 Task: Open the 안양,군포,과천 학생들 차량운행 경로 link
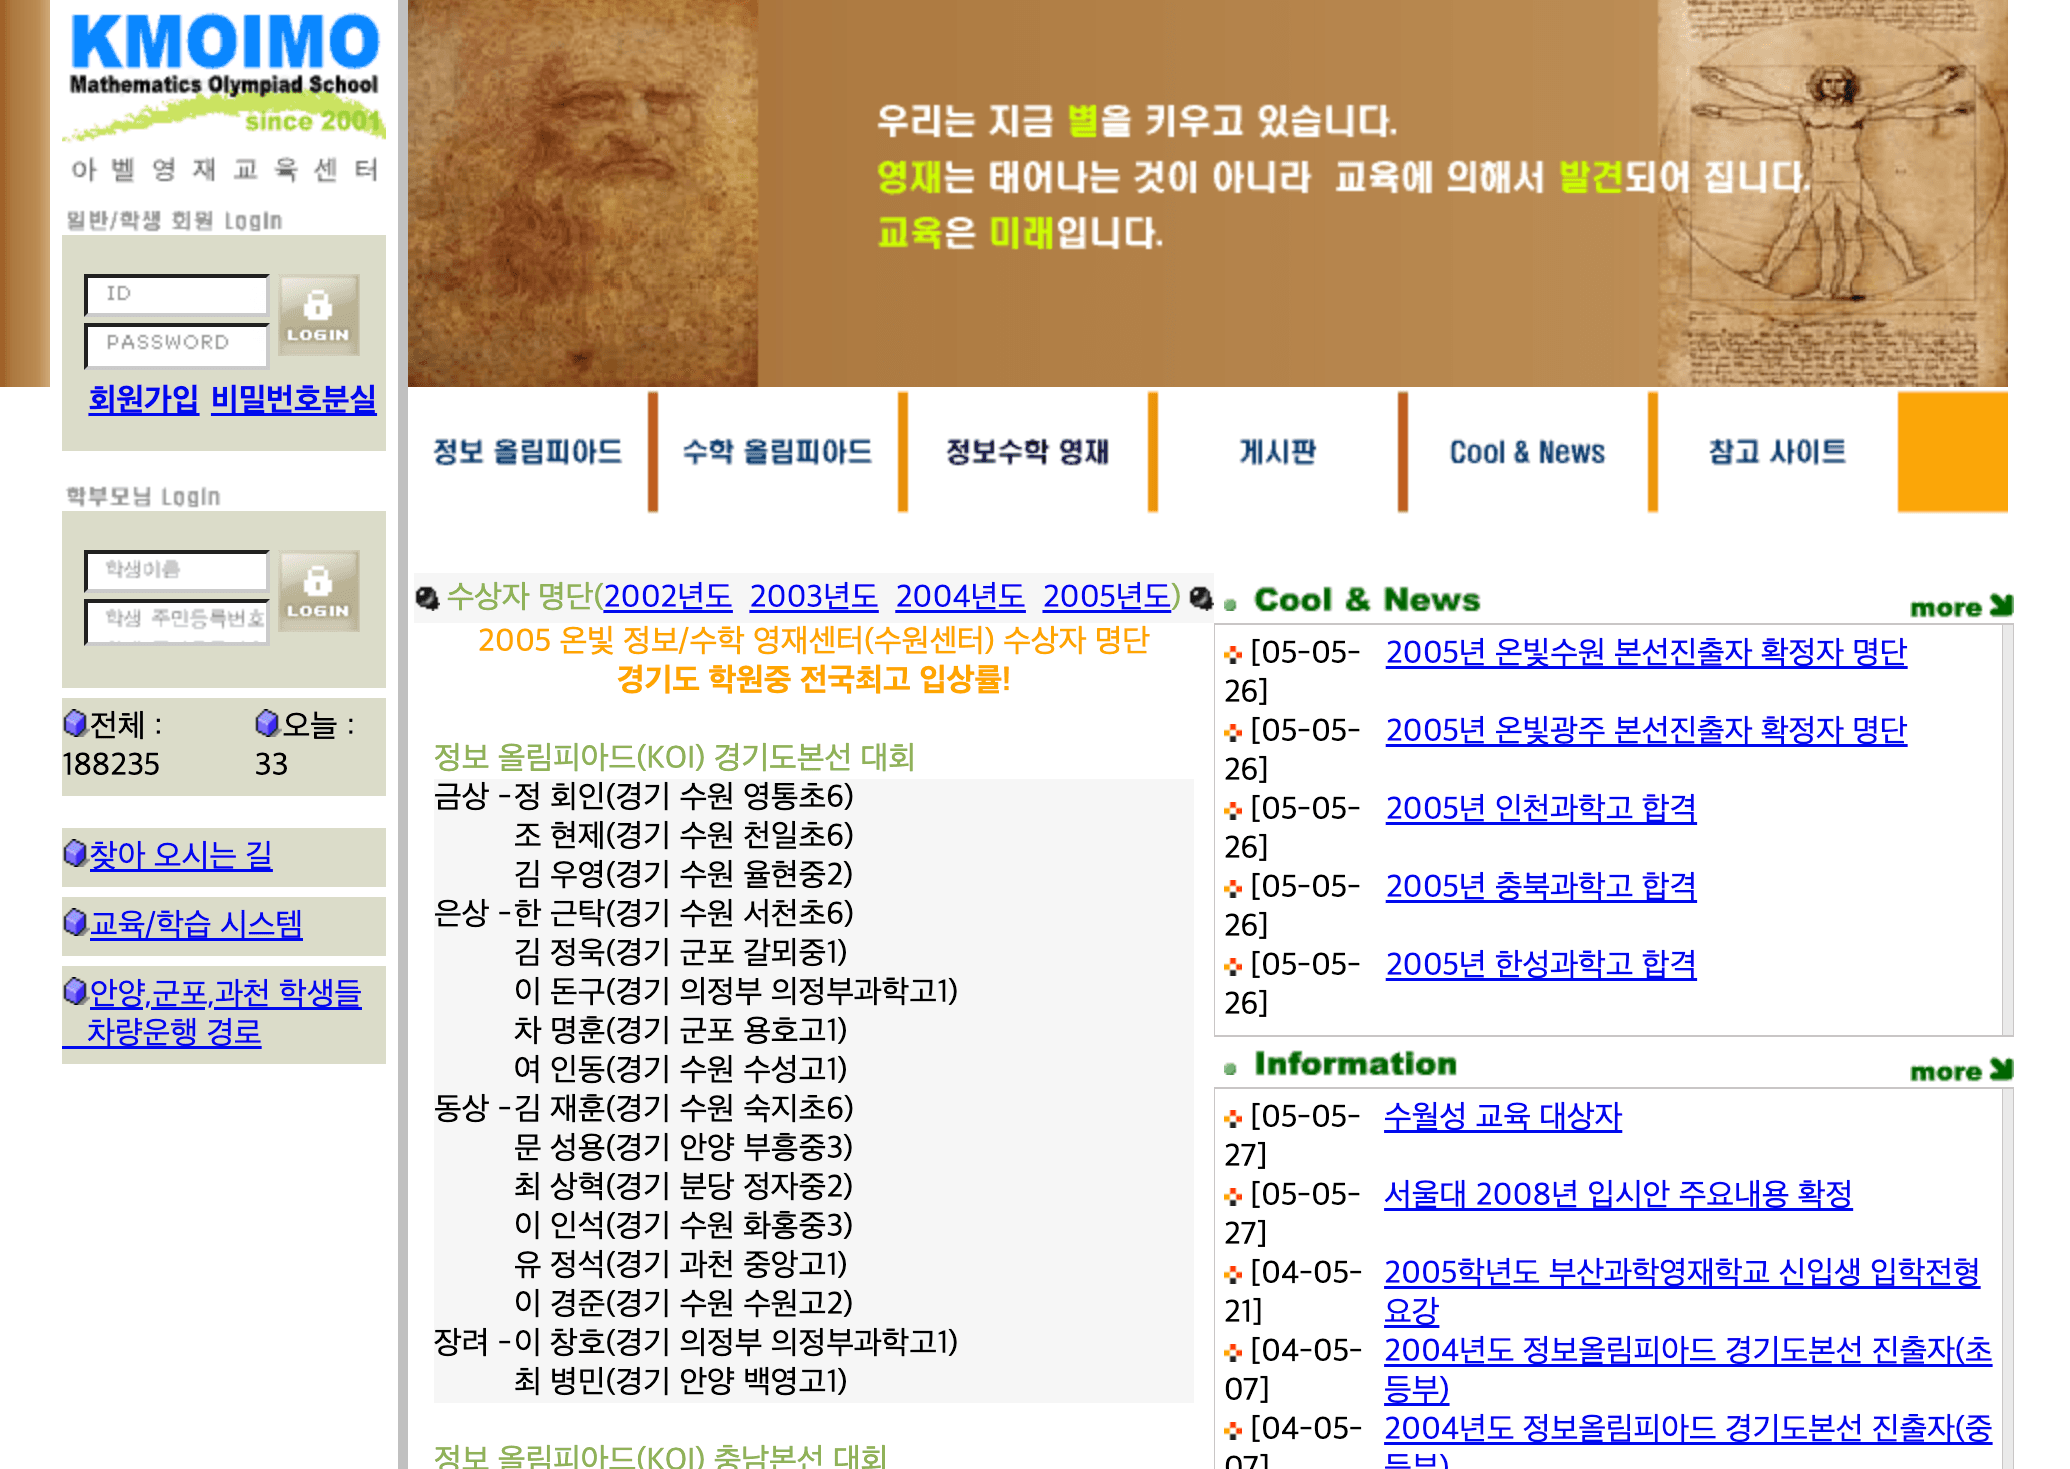212,1012
